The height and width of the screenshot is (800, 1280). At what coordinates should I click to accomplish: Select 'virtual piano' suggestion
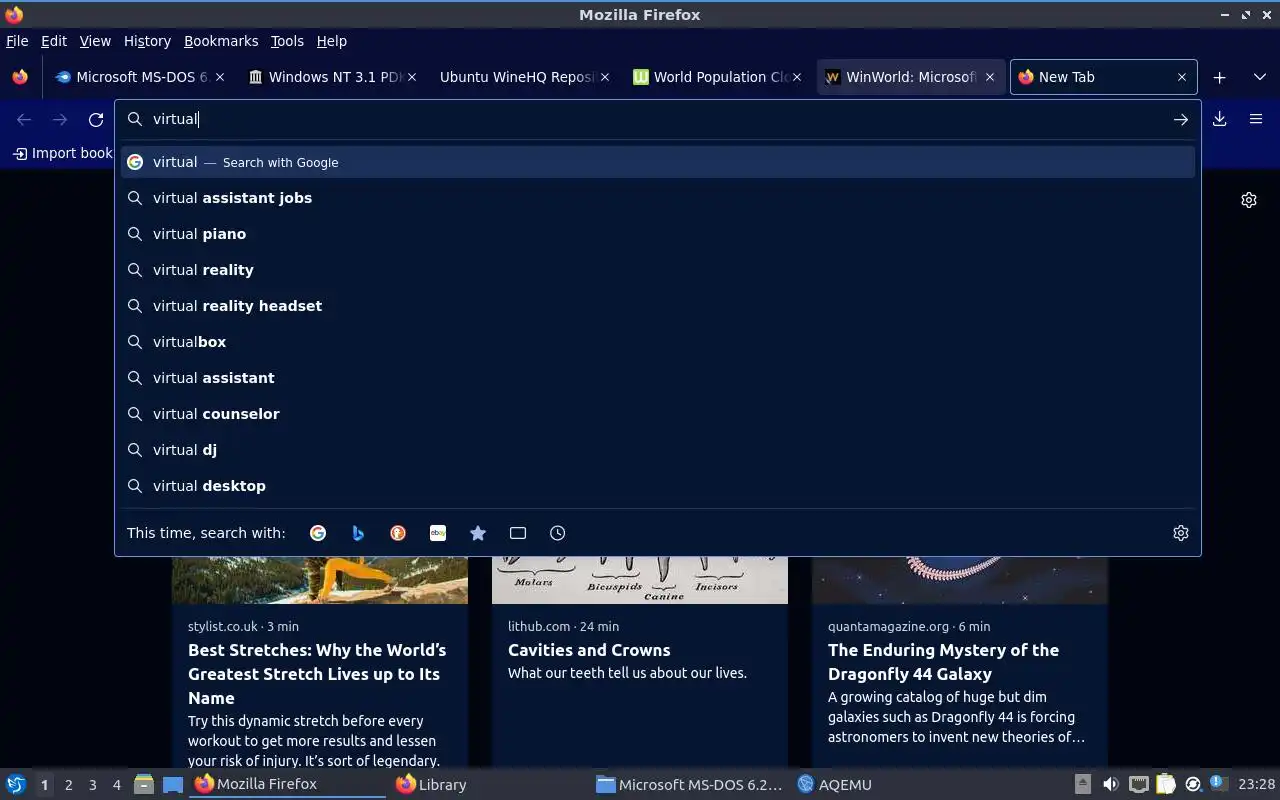coord(658,234)
